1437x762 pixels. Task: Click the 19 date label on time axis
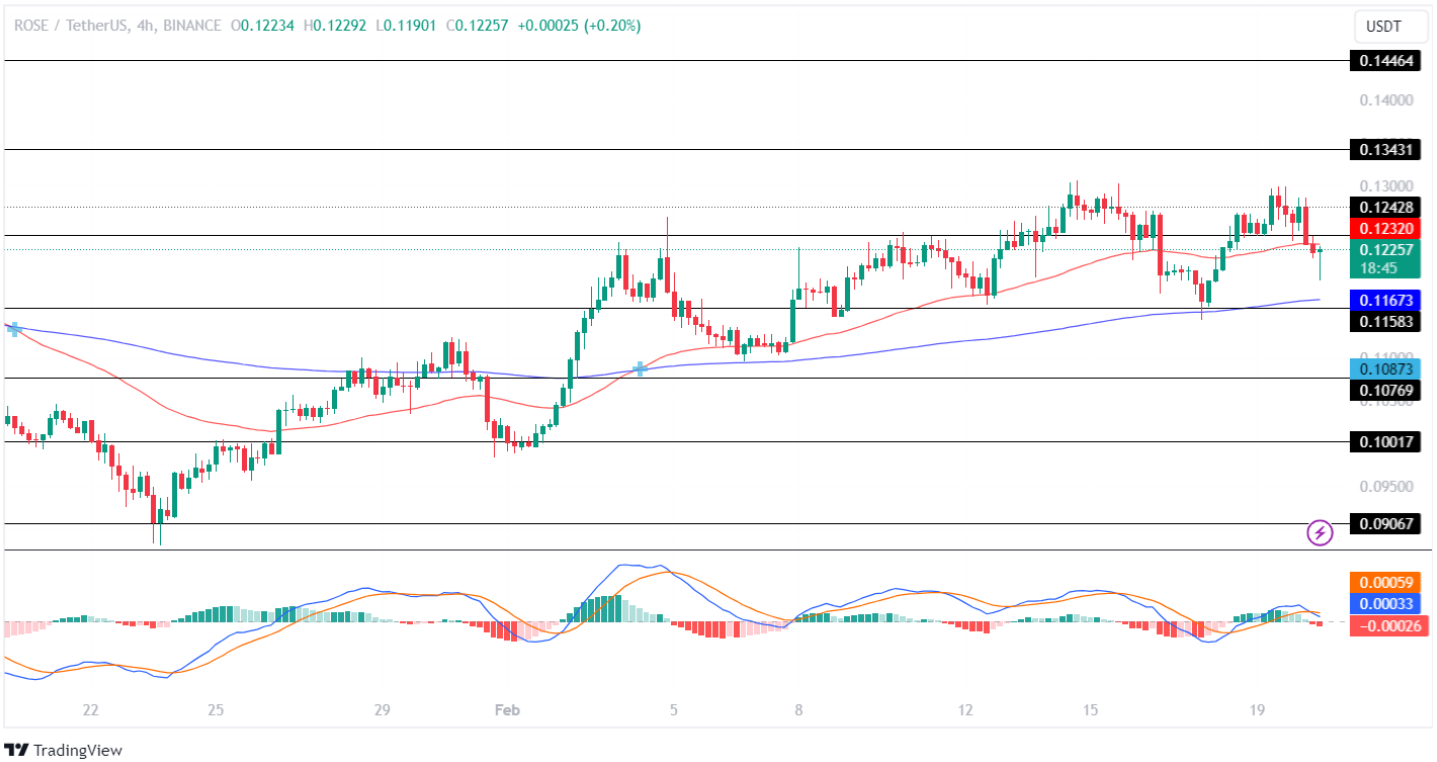[1258, 710]
